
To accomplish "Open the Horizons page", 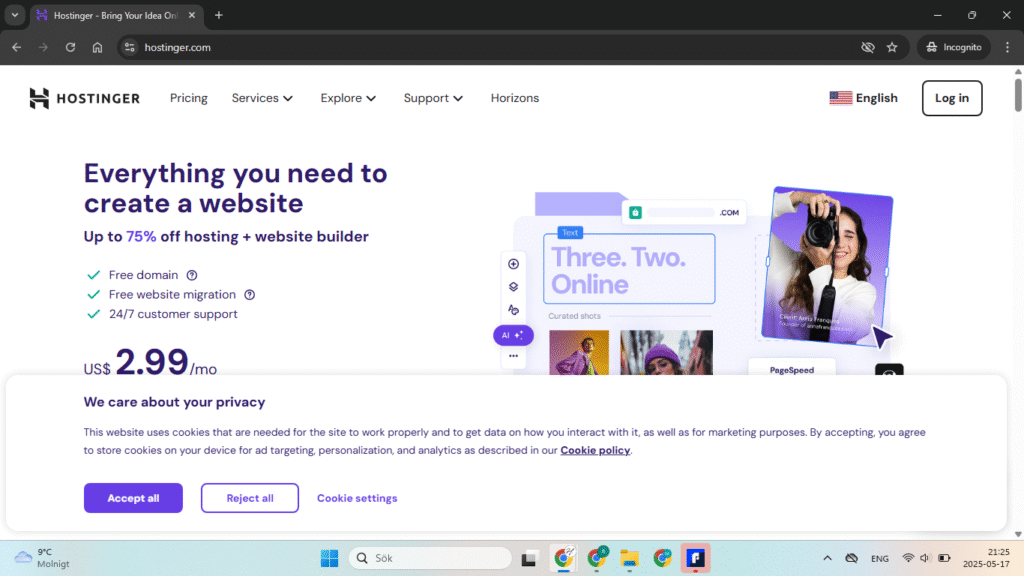I will [515, 98].
